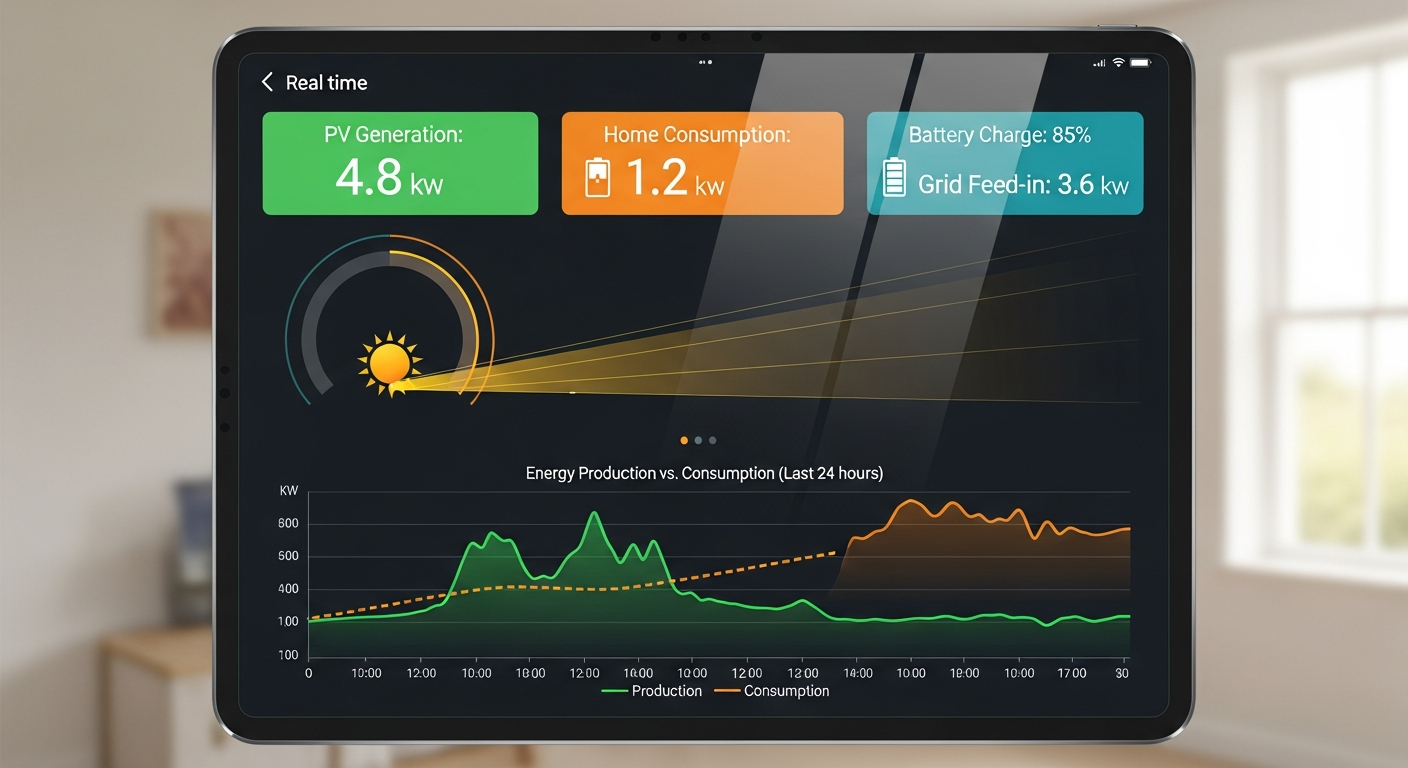Click the sun icon in the gauge

click(389, 362)
